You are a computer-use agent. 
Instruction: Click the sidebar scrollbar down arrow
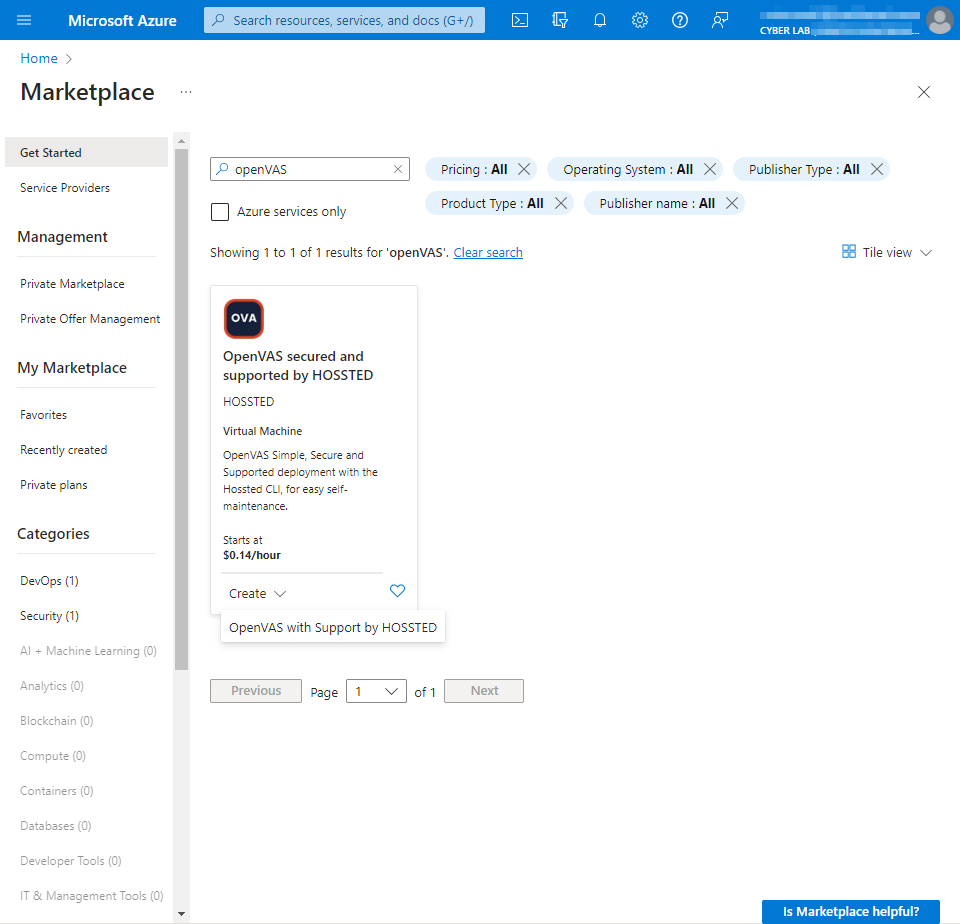coord(181,914)
